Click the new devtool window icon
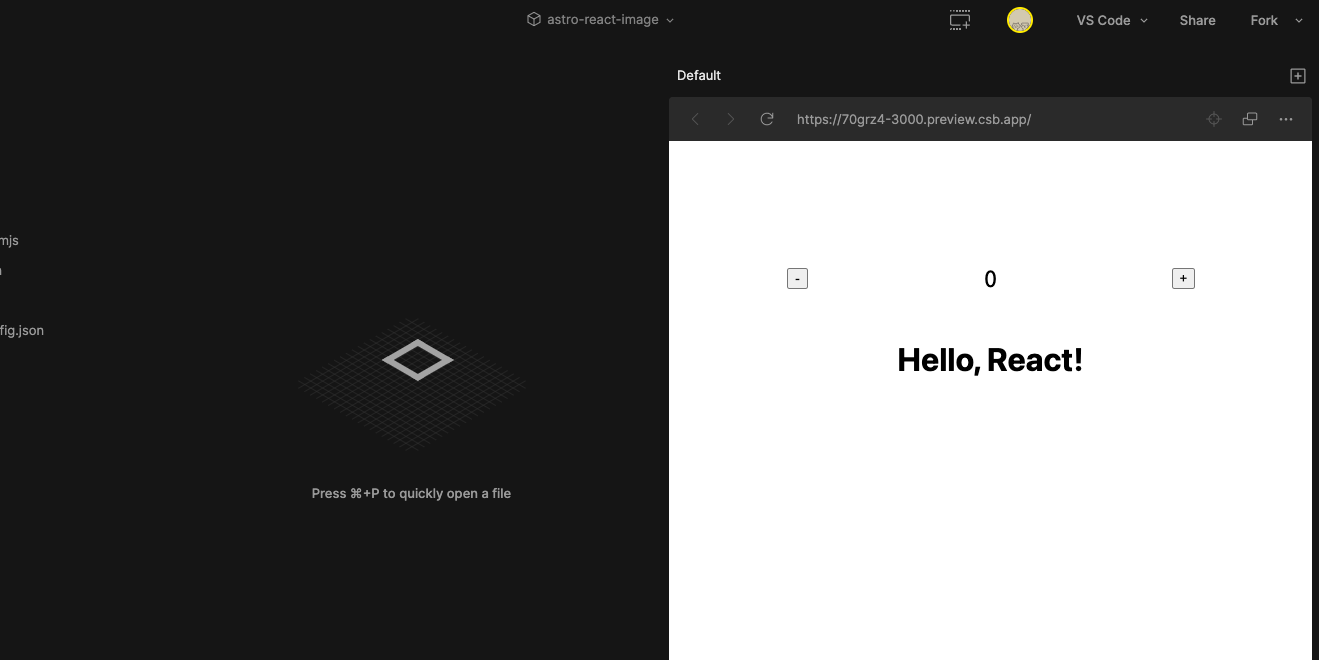The image size is (1319, 660). pos(960,20)
